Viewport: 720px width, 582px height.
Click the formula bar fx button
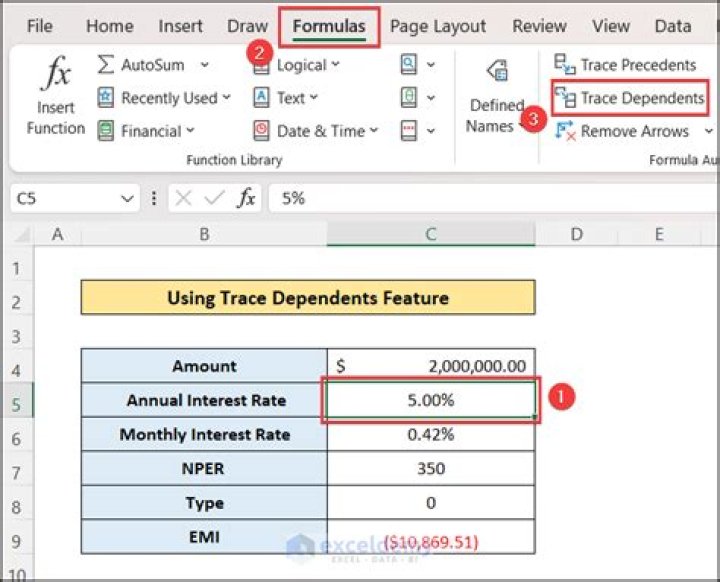(x=246, y=198)
